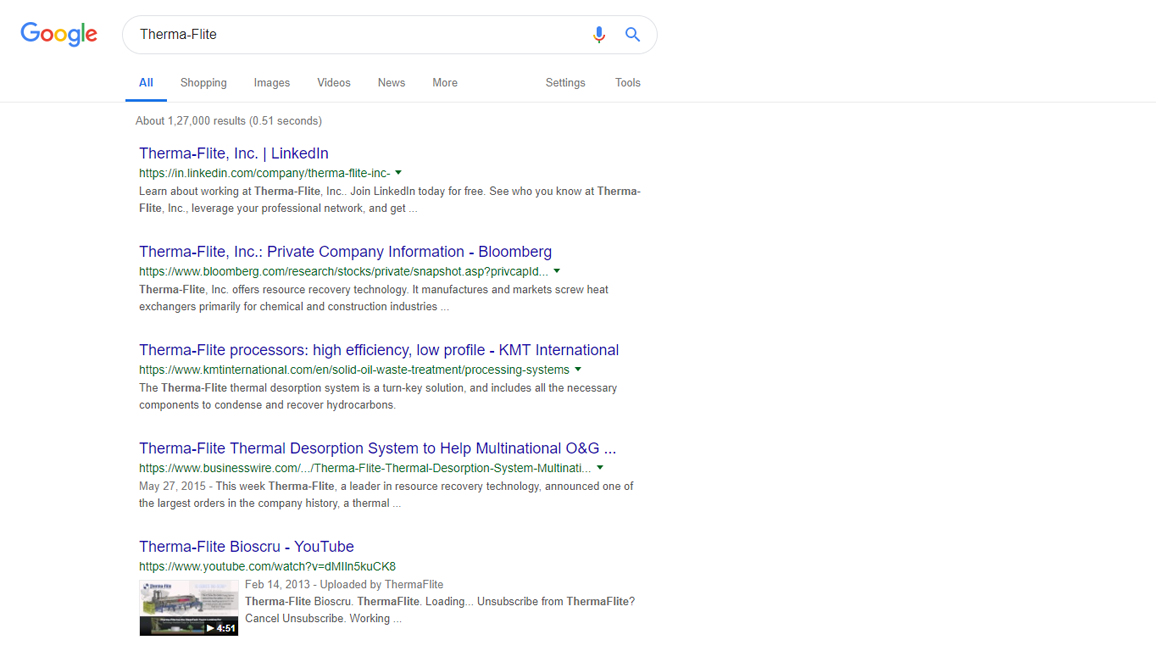Expand the LinkedIn result URL dropdown arrow
The image size is (1156, 651).
click(x=399, y=173)
